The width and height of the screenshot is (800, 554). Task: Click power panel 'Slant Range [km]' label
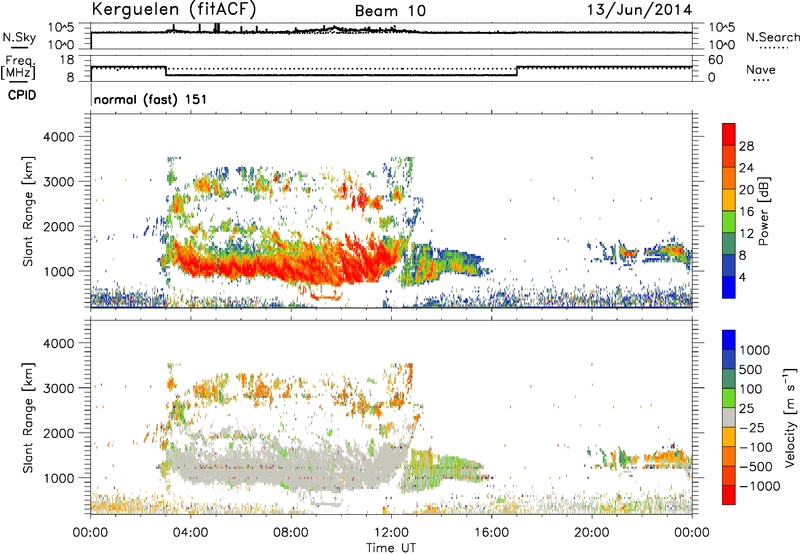28,211
